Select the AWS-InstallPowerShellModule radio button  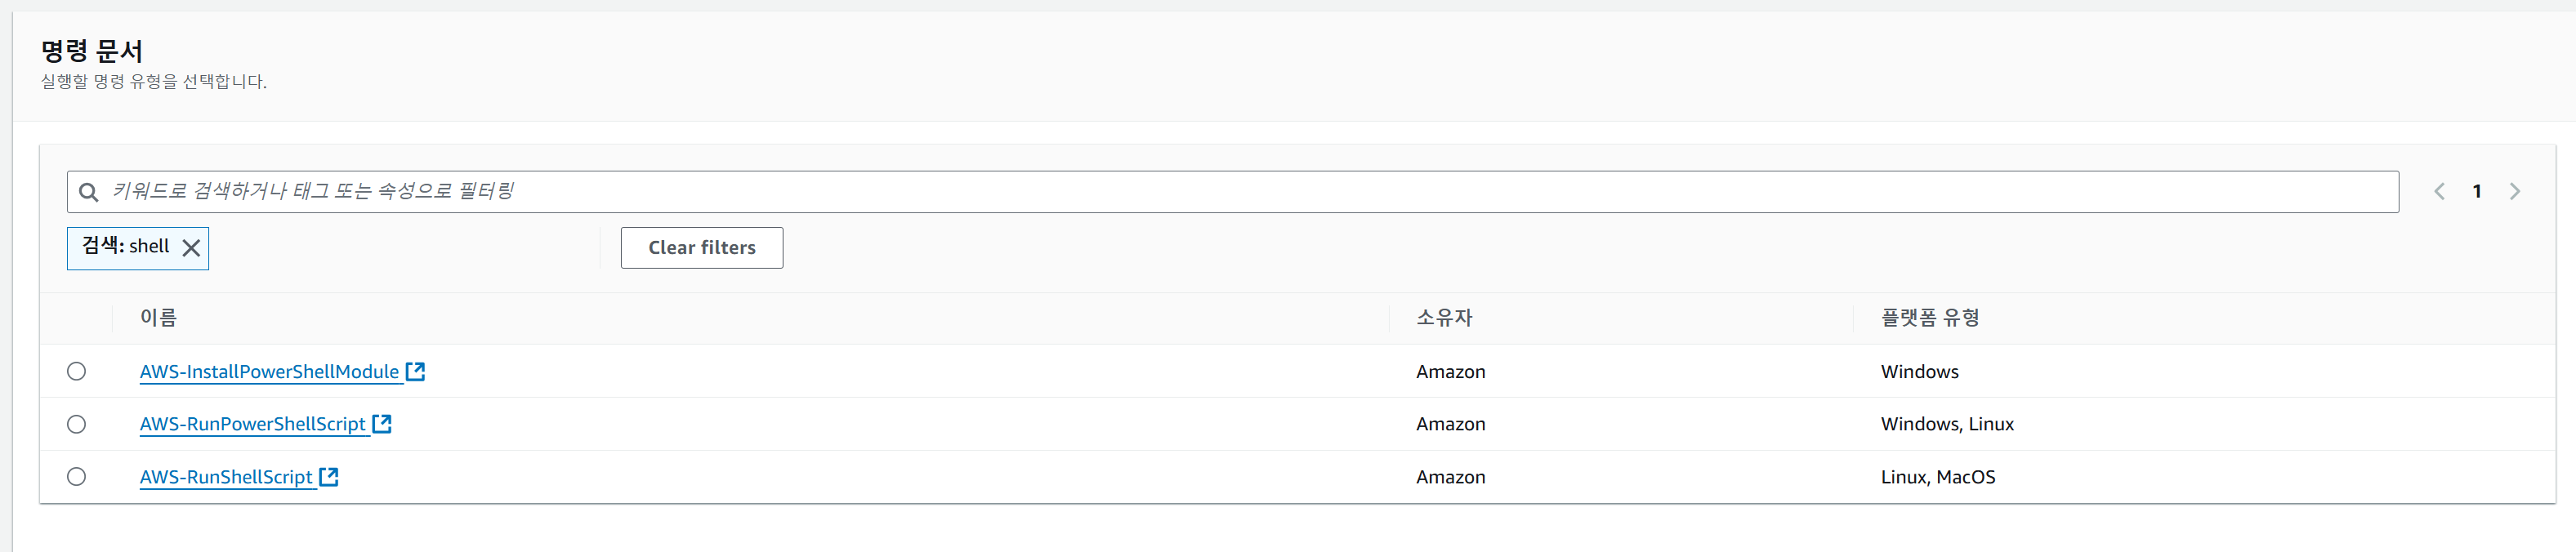pyautogui.click(x=76, y=371)
